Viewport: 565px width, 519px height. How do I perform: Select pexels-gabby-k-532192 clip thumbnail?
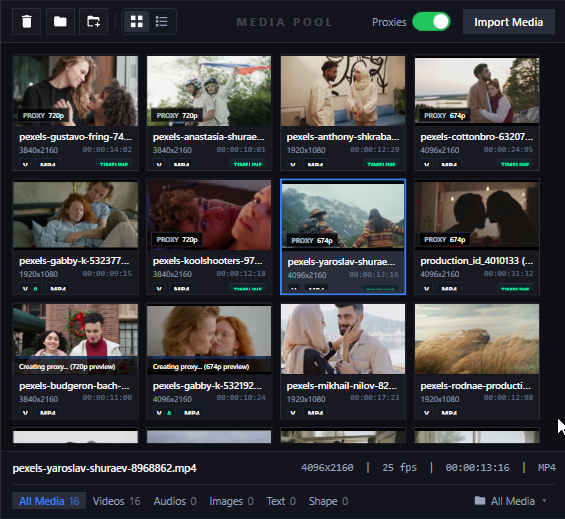209,339
